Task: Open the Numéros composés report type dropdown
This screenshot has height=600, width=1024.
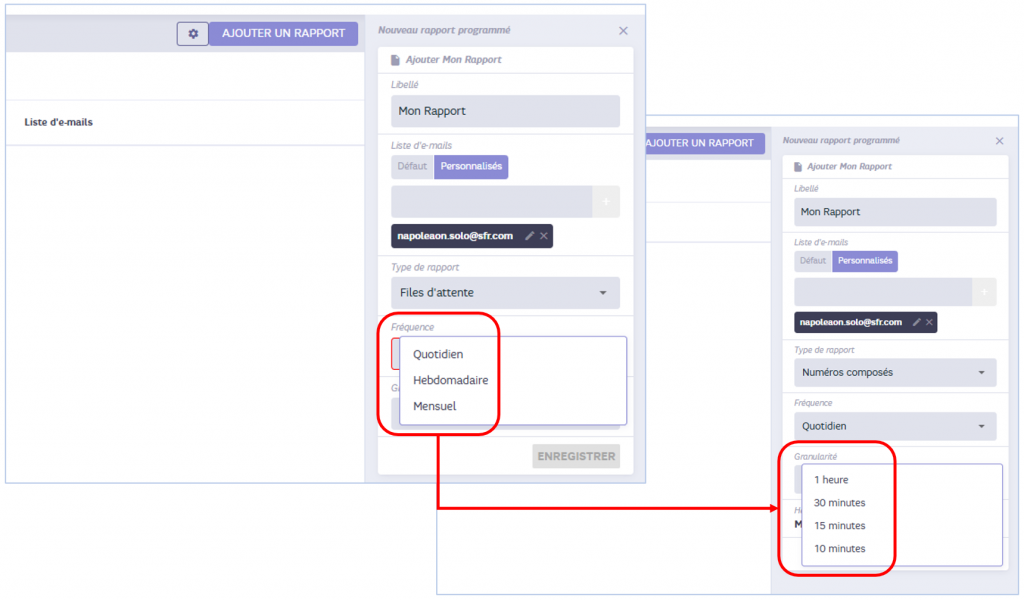Action: pos(895,373)
